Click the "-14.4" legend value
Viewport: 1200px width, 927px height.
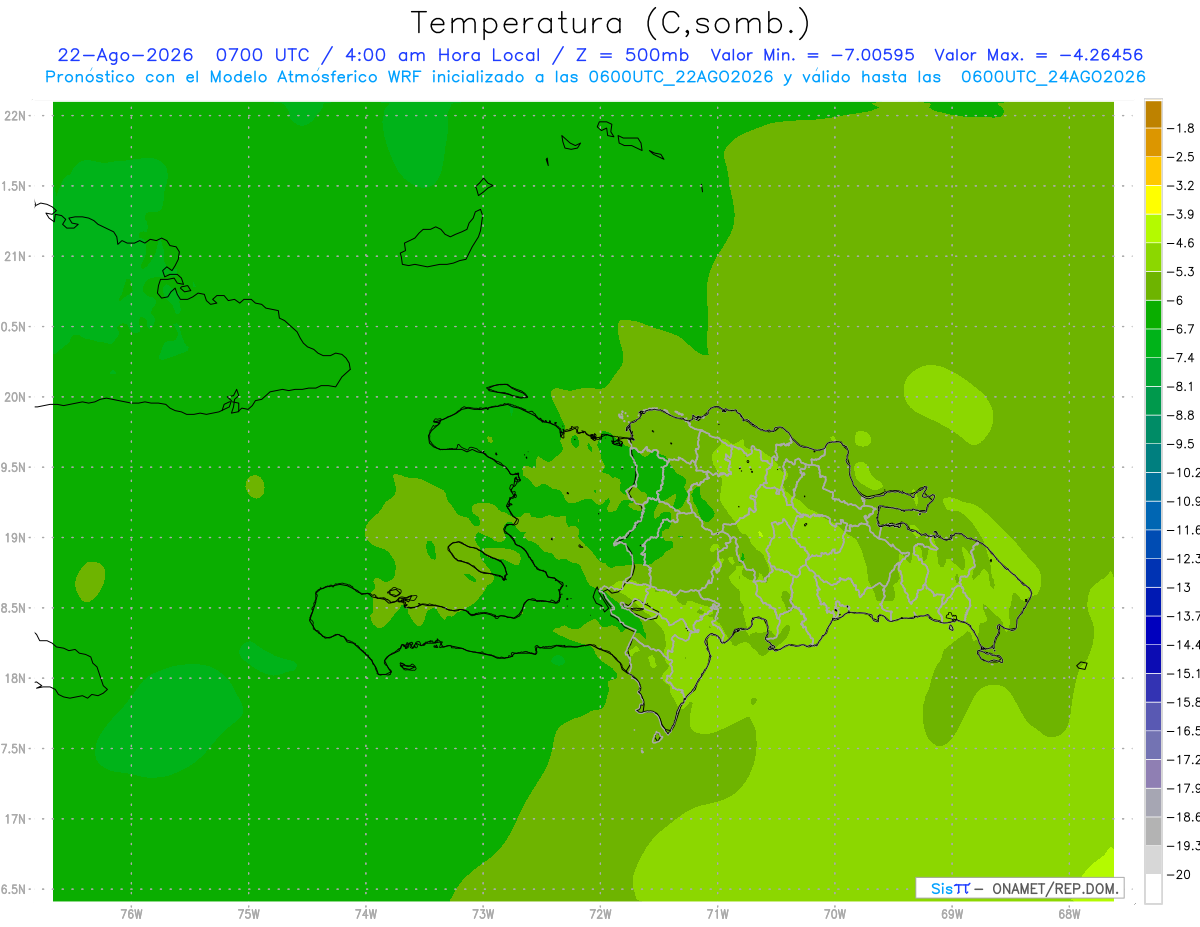[1185, 644]
